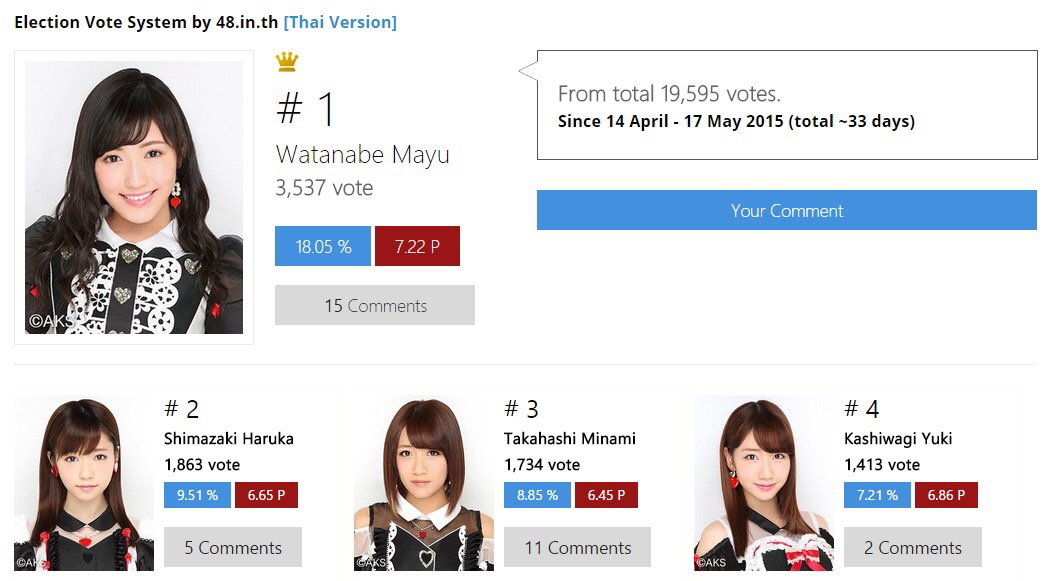Click the Watanabe Mayu name text
This screenshot has width=1044, height=581.
point(363,154)
